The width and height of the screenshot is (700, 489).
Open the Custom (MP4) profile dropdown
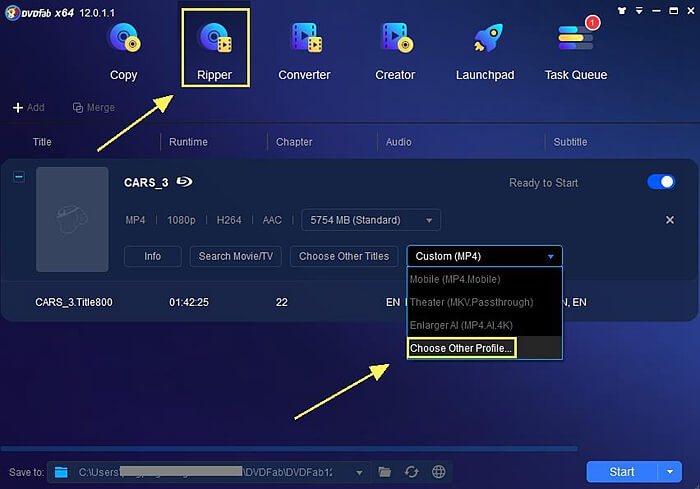pyautogui.click(x=484, y=256)
